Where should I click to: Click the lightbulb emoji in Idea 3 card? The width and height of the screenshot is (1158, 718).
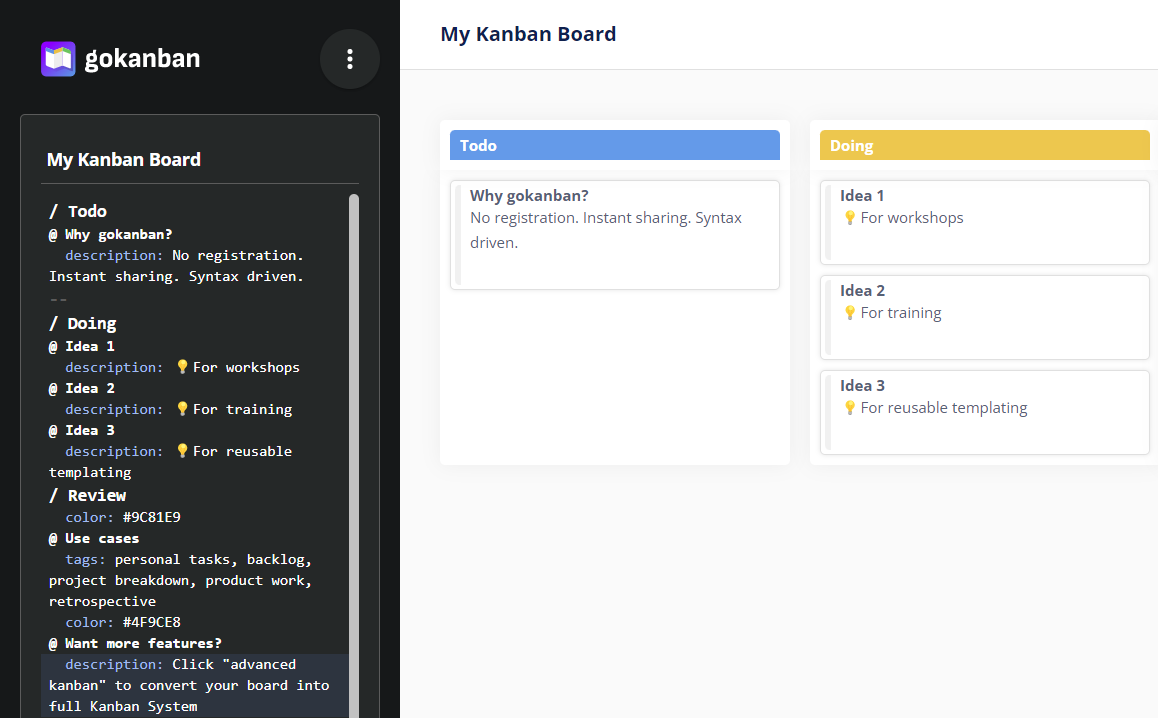pos(849,408)
